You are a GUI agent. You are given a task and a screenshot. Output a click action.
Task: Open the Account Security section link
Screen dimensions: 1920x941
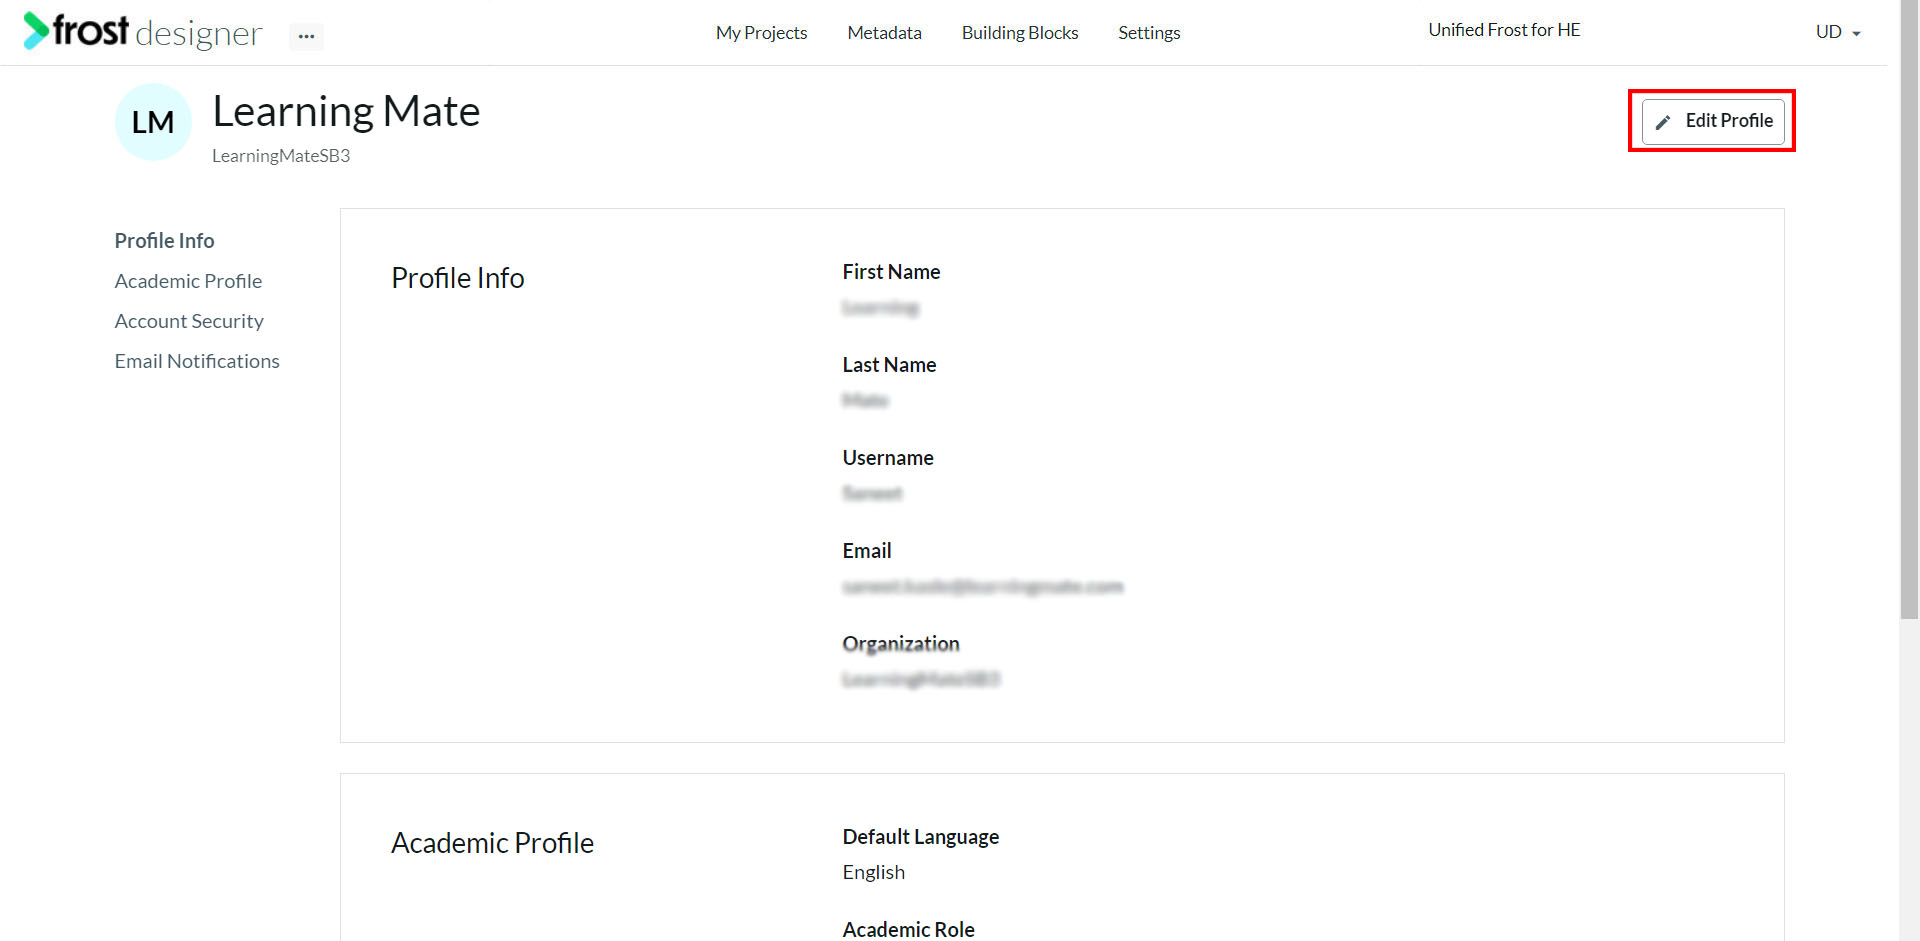[189, 321]
